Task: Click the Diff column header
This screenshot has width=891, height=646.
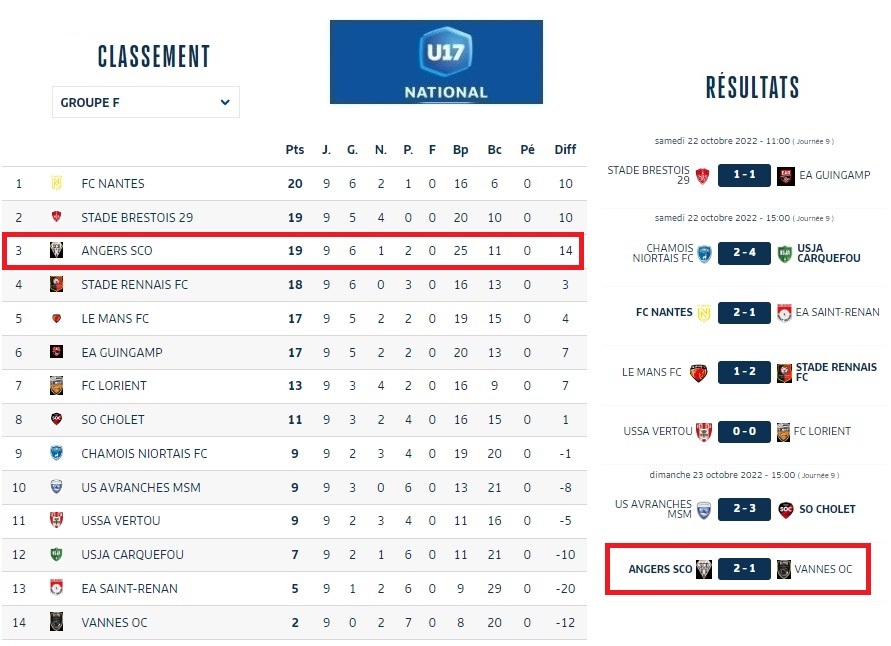Action: (565, 150)
